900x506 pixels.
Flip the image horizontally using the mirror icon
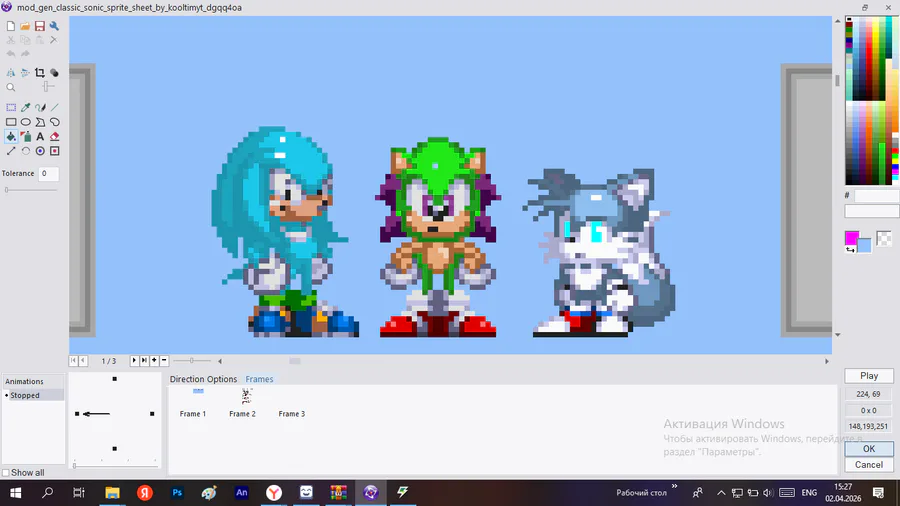click(11, 73)
